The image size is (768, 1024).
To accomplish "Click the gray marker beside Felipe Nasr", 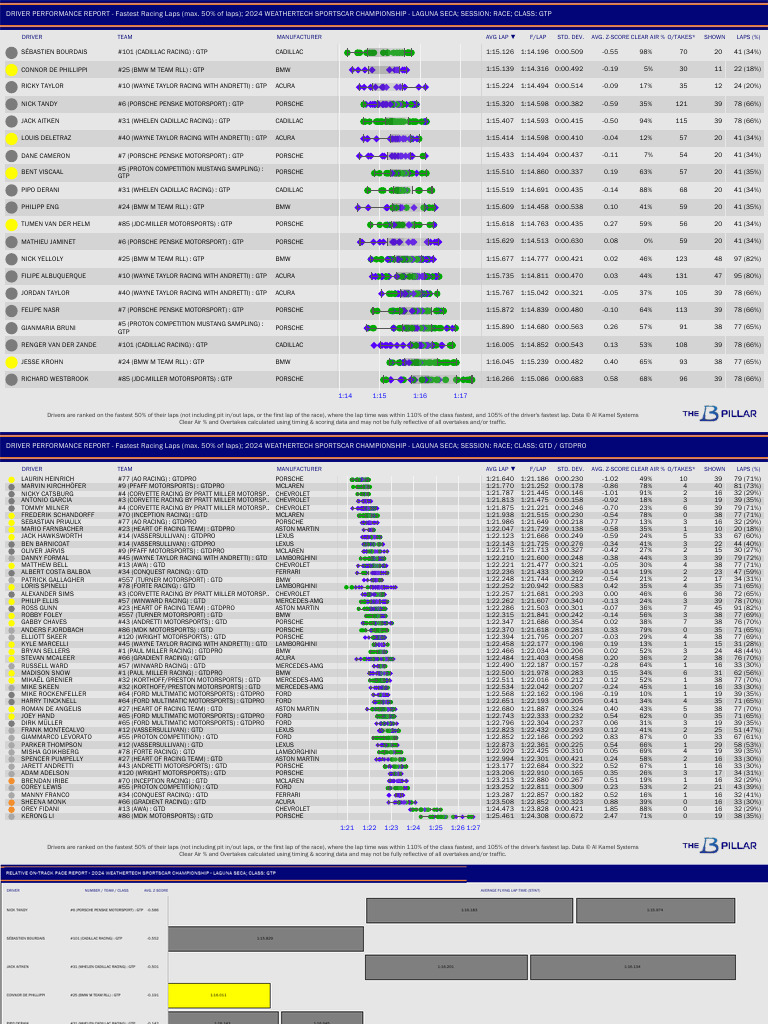I will [11, 311].
